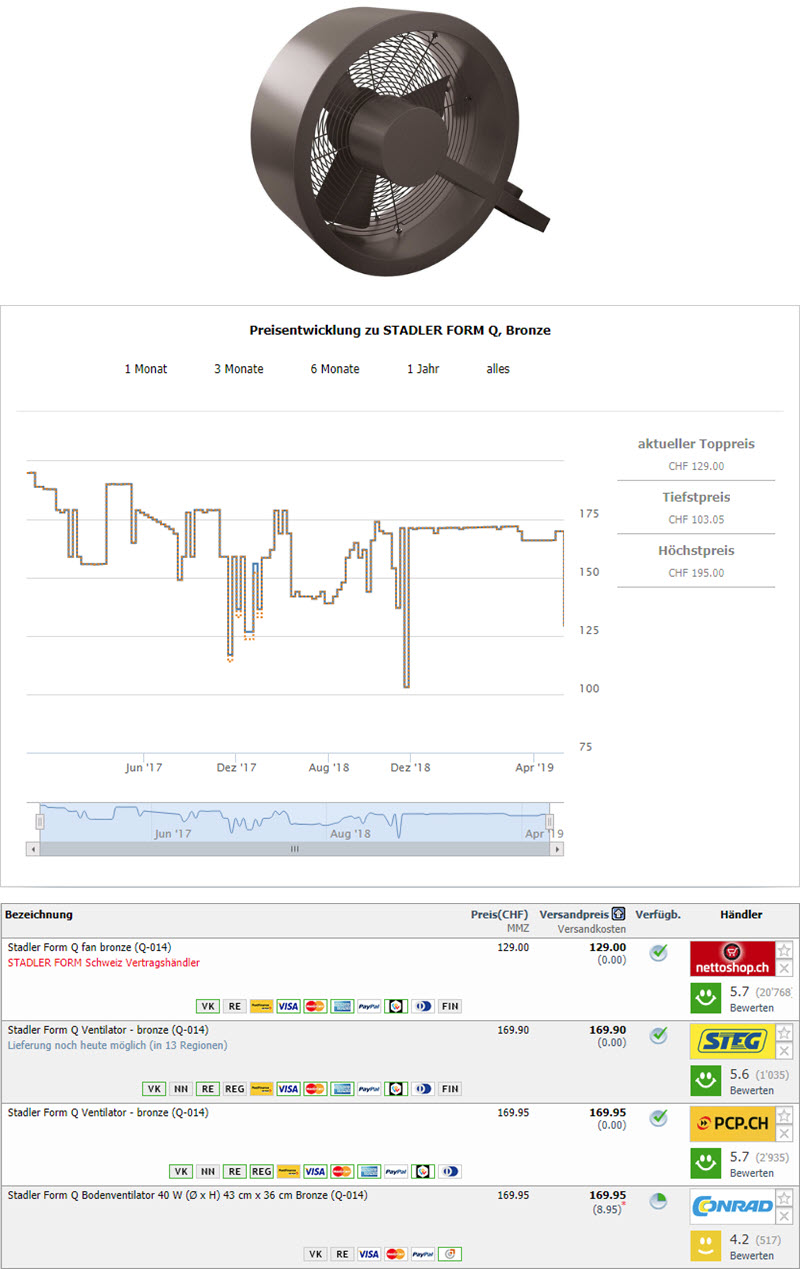The width and height of the screenshot is (800, 1269).
Task: Hide Conrad offer with its X button
Action: pyautogui.click(x=785, y=1216)
